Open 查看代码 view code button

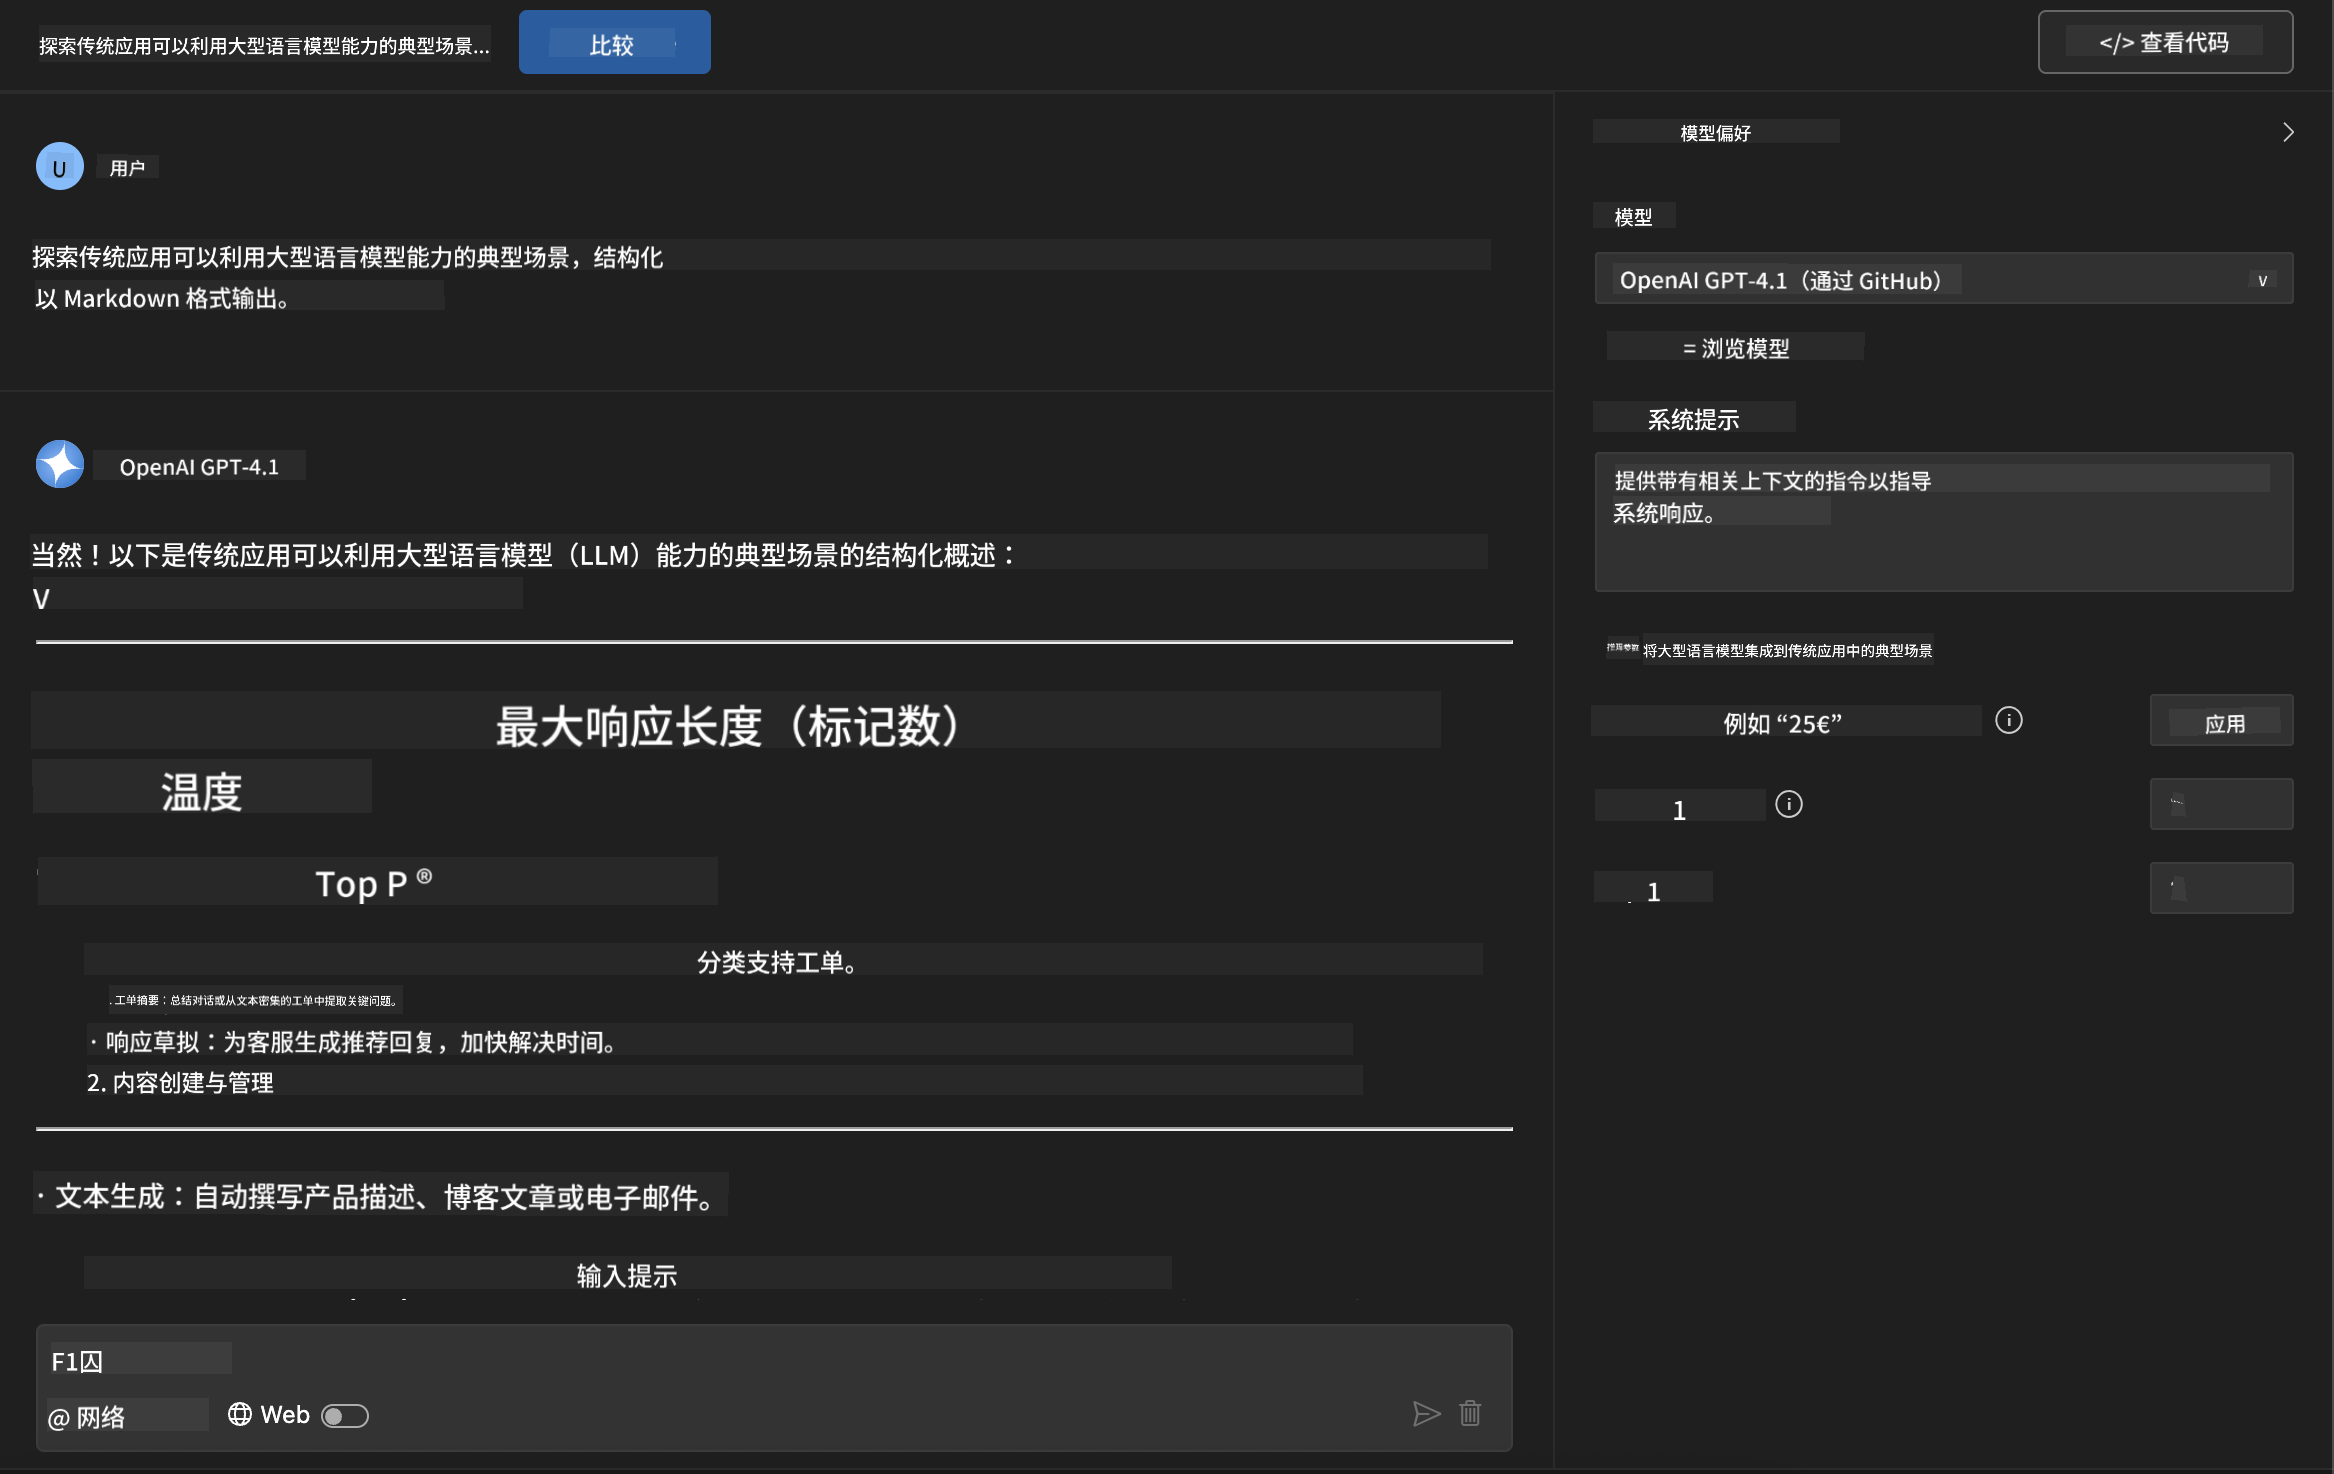click(x=2164, y=43)
